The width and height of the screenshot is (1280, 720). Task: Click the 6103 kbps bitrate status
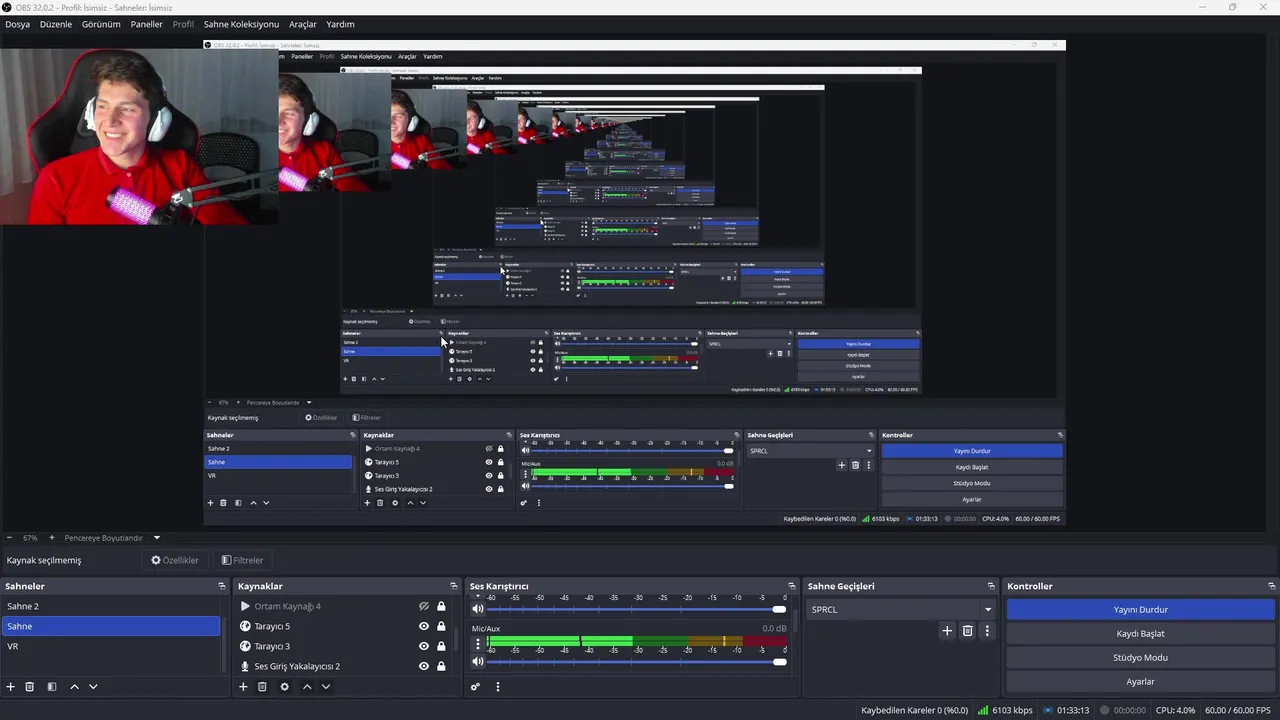coord(1005,710)
